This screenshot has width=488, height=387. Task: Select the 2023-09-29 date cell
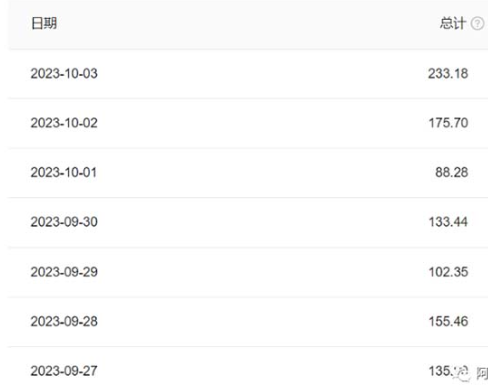[x=64, y=272]
